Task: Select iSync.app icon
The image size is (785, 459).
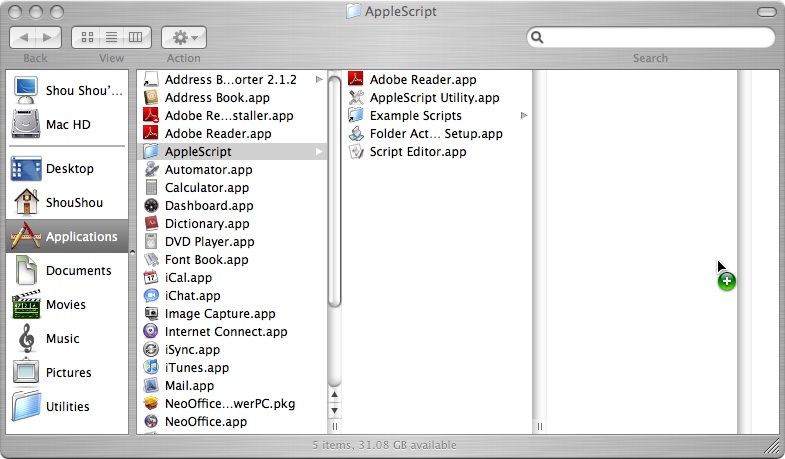Action: point(151,350)
